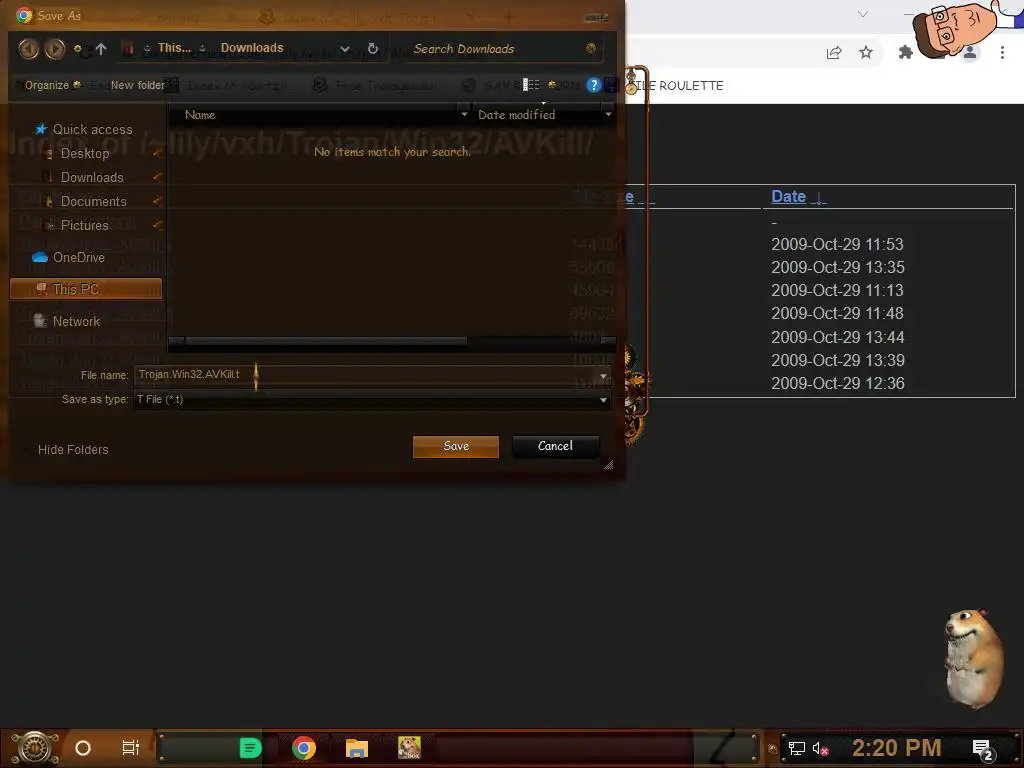Click the horizontal scrollbar thumb in file list
This screenshot has width=1024, height=768.
point(326,341)
